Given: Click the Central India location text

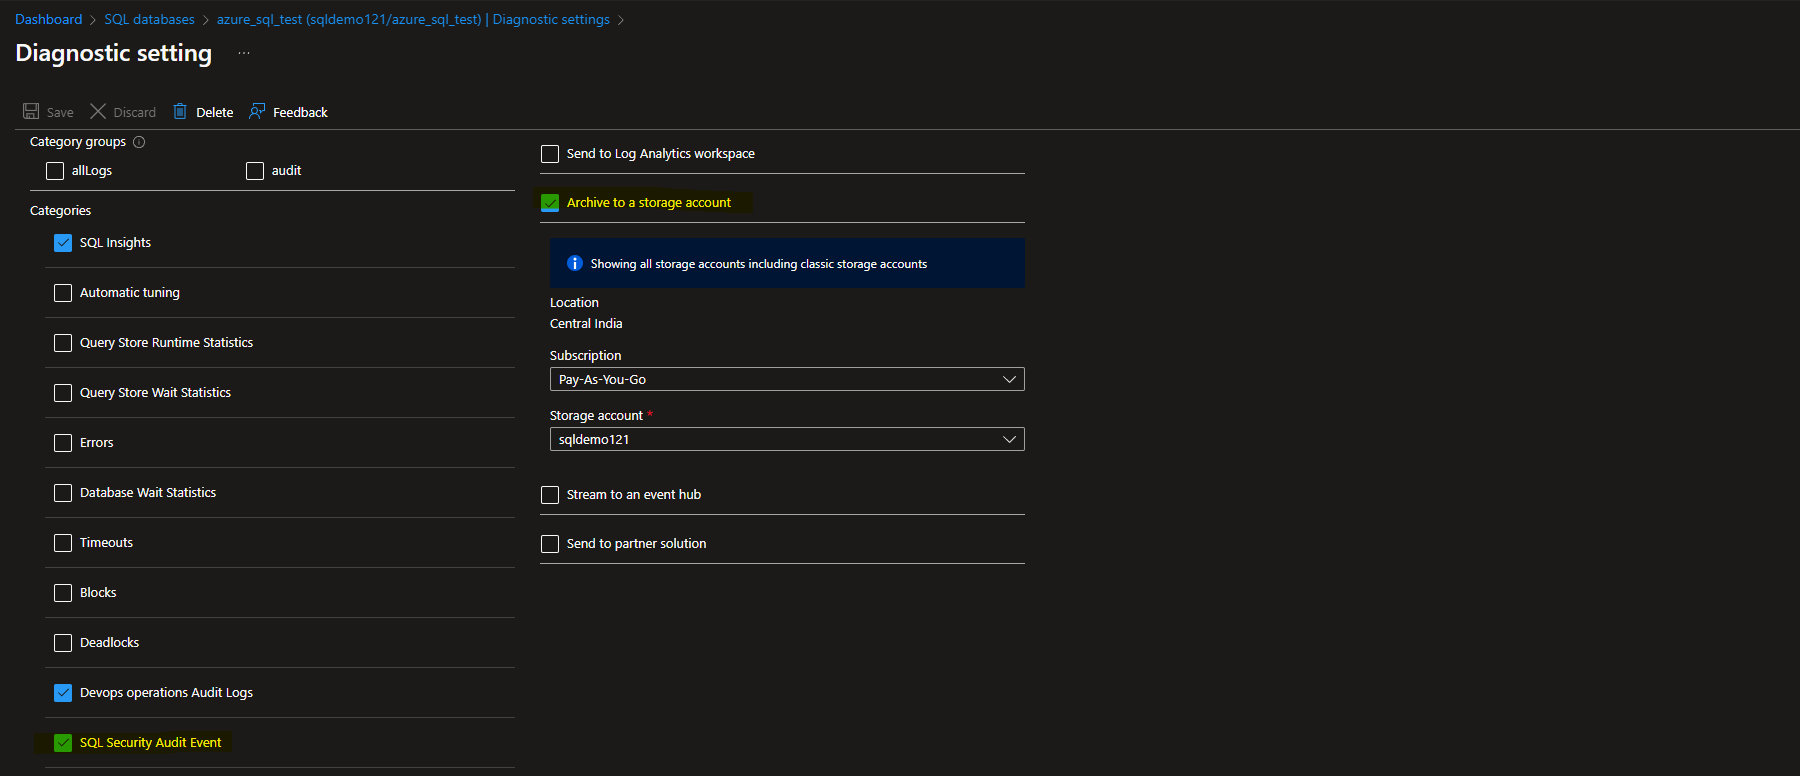Looking at the screenshot, I should coord(586,323).
